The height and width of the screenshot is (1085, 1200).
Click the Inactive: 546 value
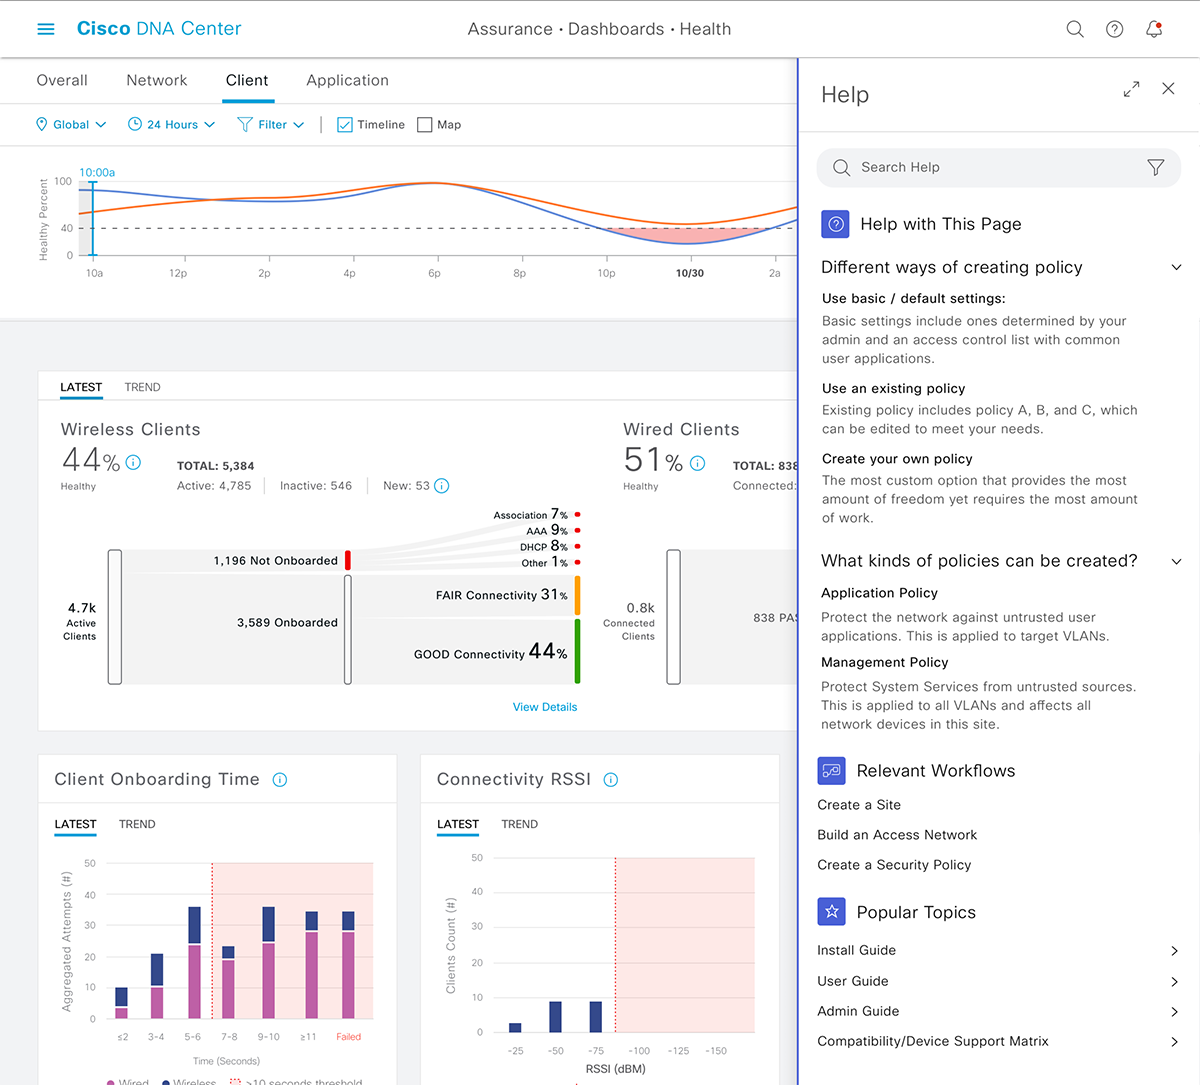(x=316, y=486)
